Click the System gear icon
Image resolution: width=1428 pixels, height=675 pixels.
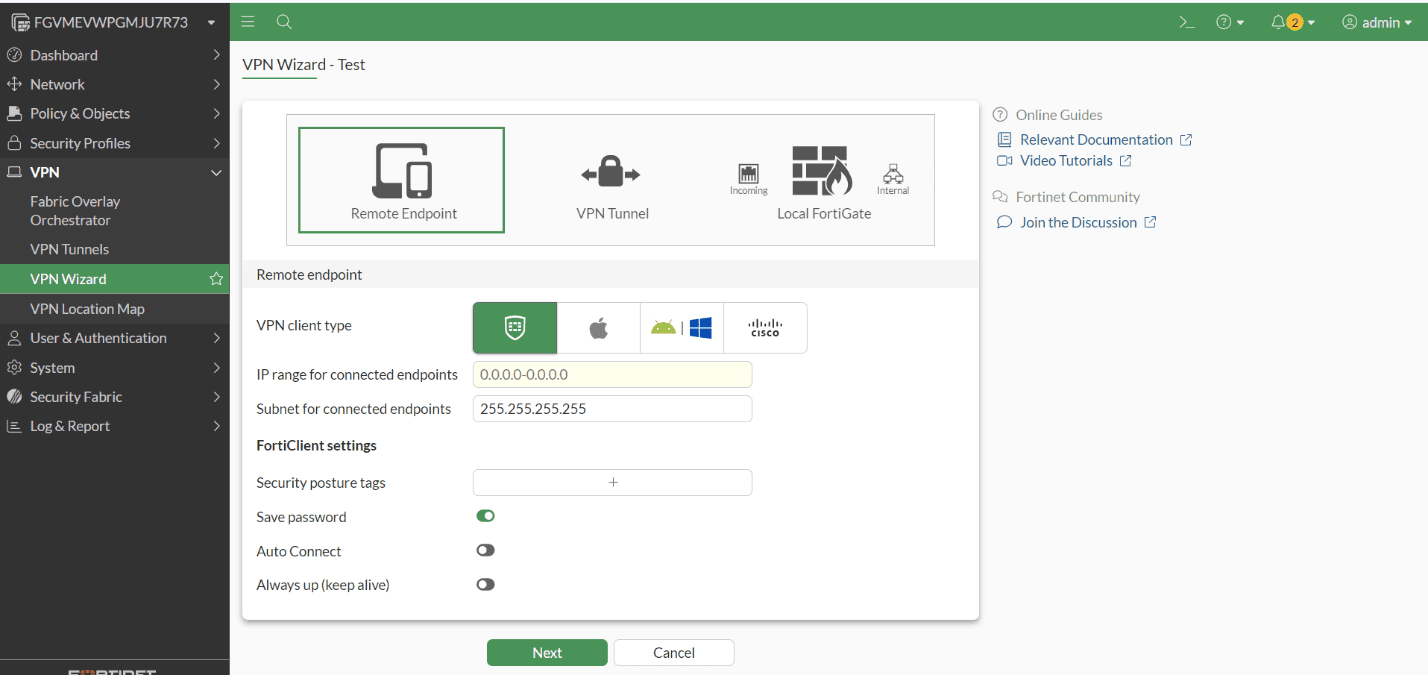click(14, 368)
